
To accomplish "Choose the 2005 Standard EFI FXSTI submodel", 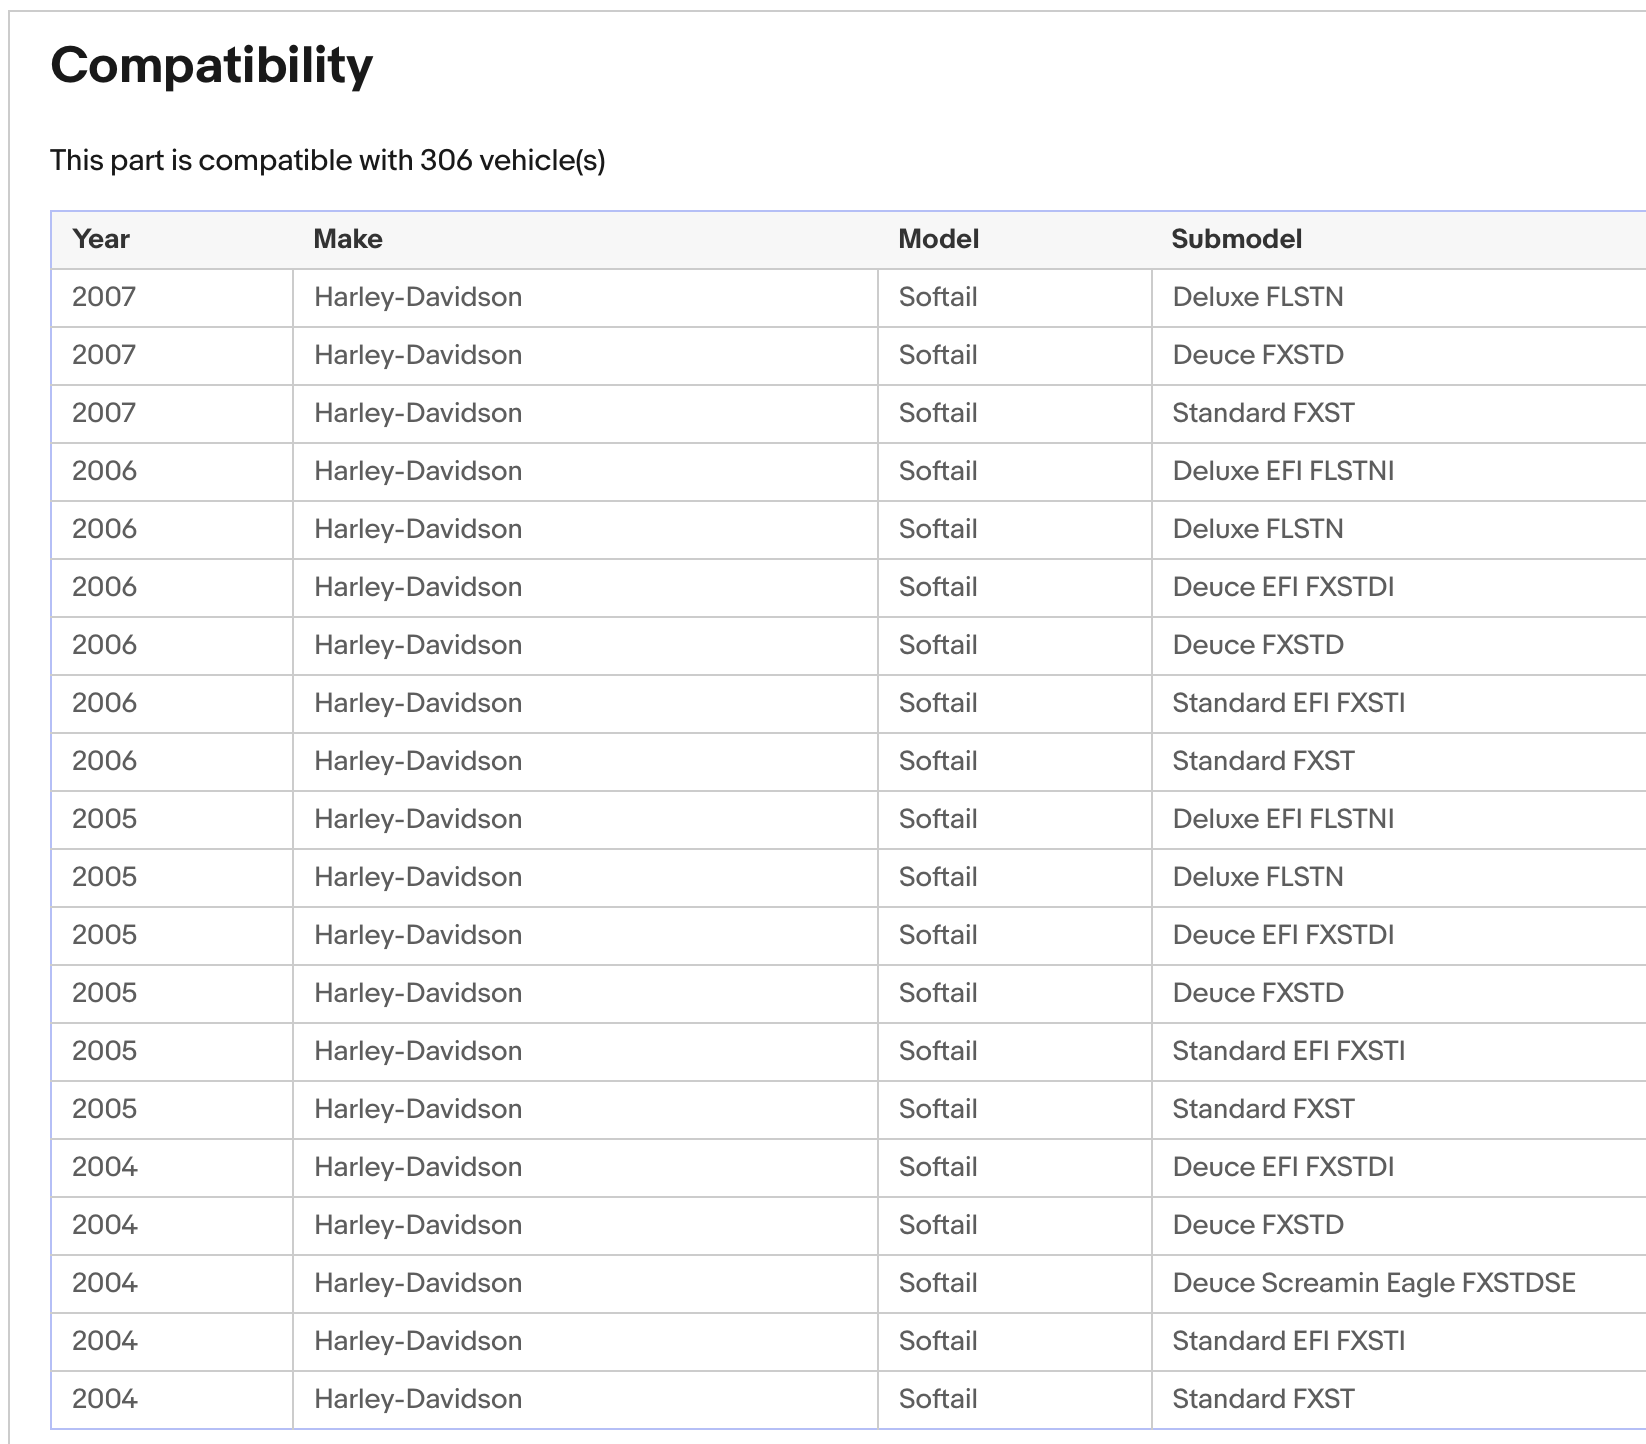I will click(x=1288, y=1051).
